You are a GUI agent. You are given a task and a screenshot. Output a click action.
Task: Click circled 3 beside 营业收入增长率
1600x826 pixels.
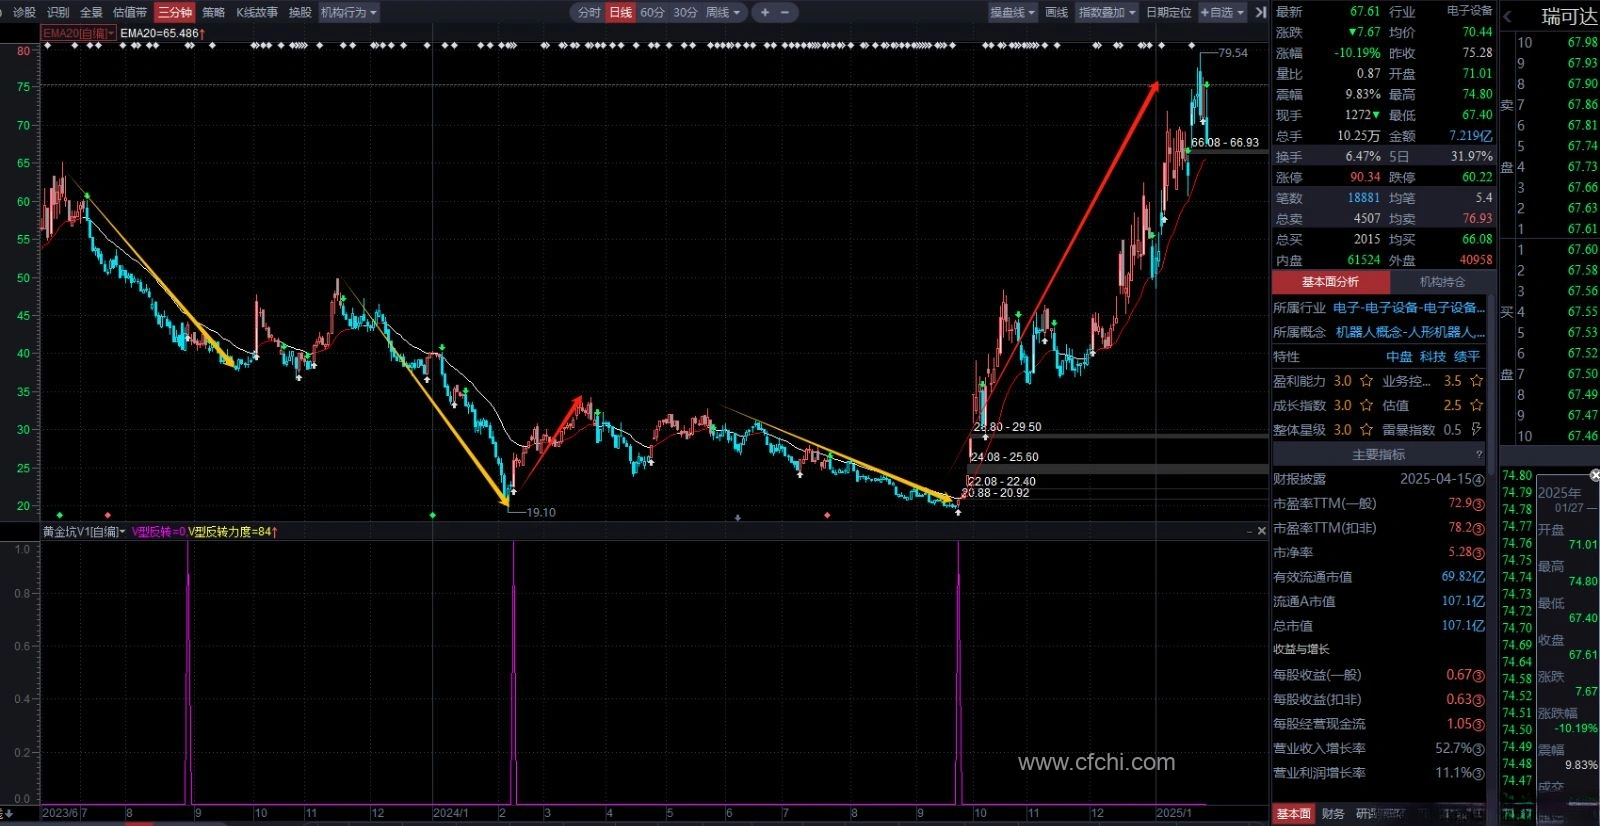tap(1480, 749)
